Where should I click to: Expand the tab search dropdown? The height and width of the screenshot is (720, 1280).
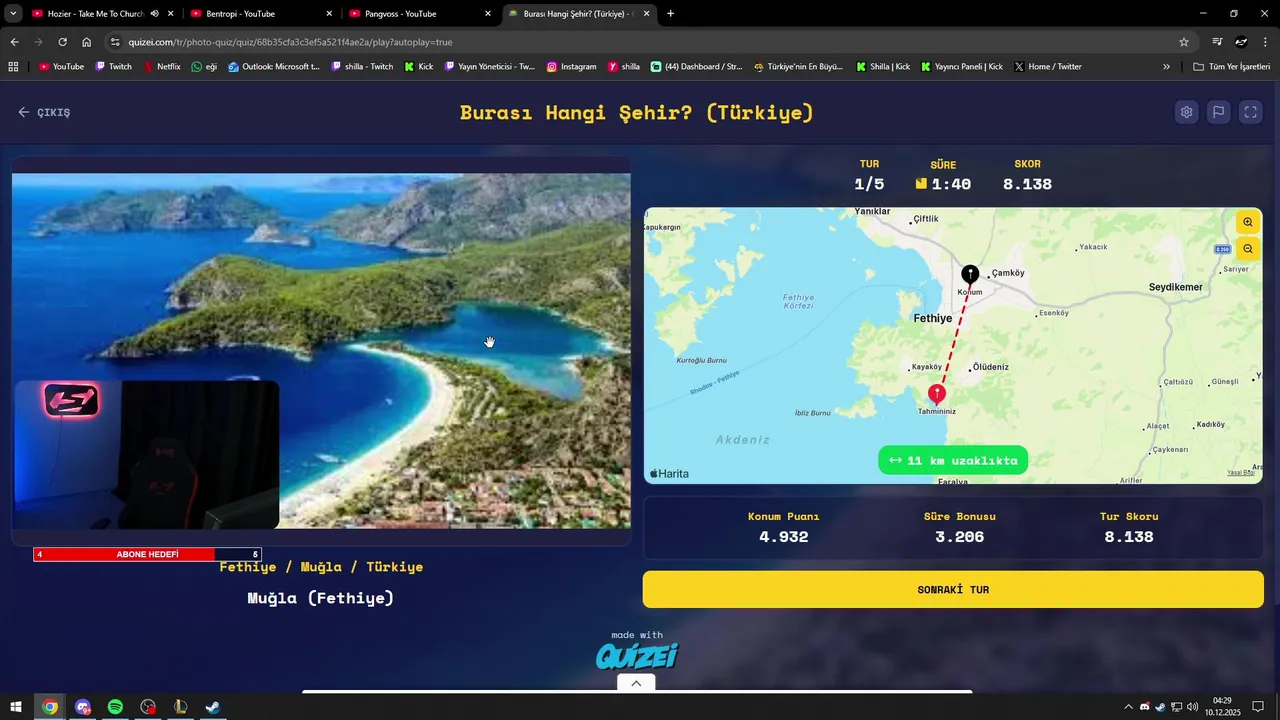point(13,14)
